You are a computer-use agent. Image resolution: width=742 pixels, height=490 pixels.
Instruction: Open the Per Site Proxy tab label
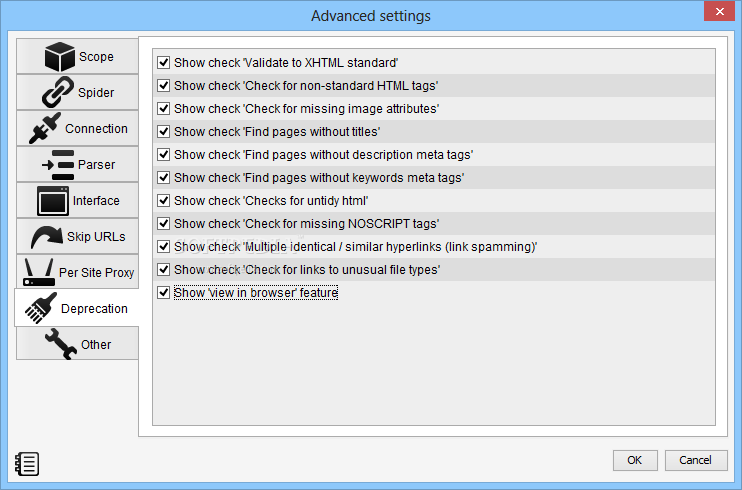[97, 273]
